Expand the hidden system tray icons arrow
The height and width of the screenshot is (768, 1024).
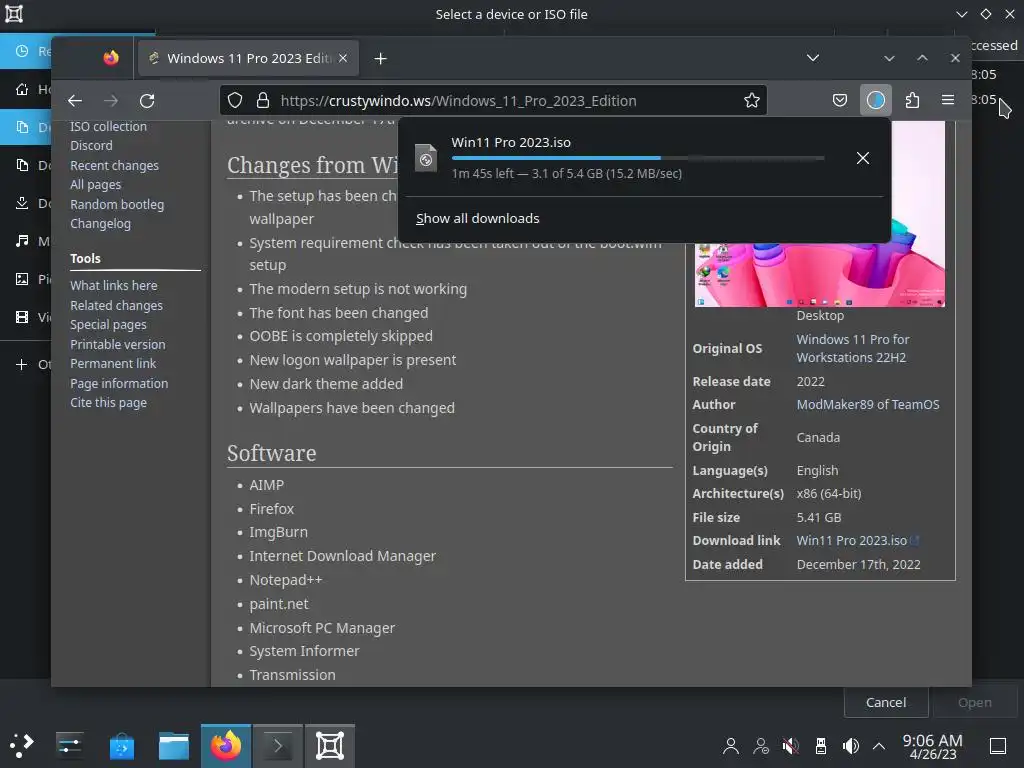(879, 746)
